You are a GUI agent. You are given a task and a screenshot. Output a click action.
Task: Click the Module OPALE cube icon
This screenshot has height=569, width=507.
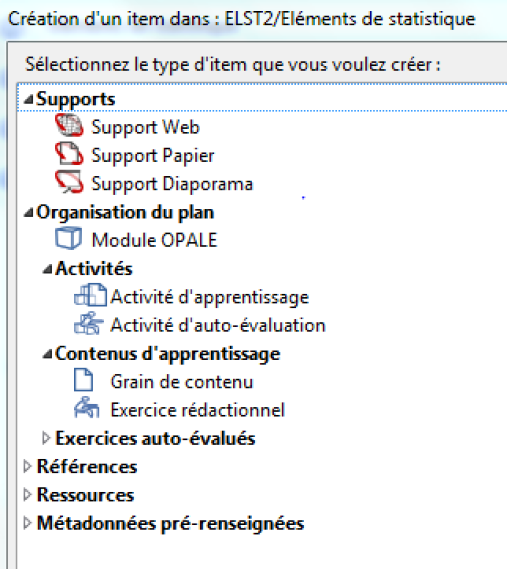(68, 238)
